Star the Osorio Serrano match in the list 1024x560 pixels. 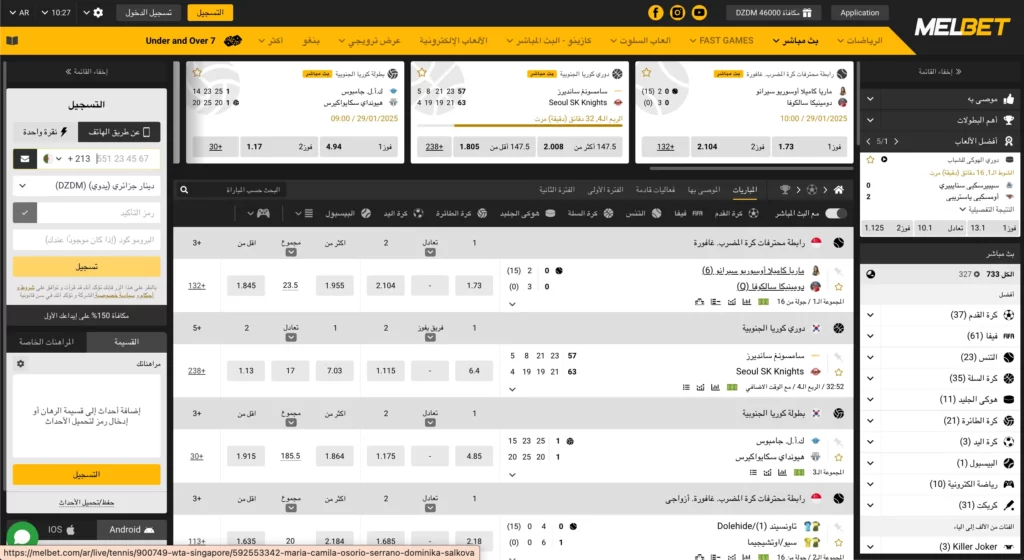(x=839, y=287)
